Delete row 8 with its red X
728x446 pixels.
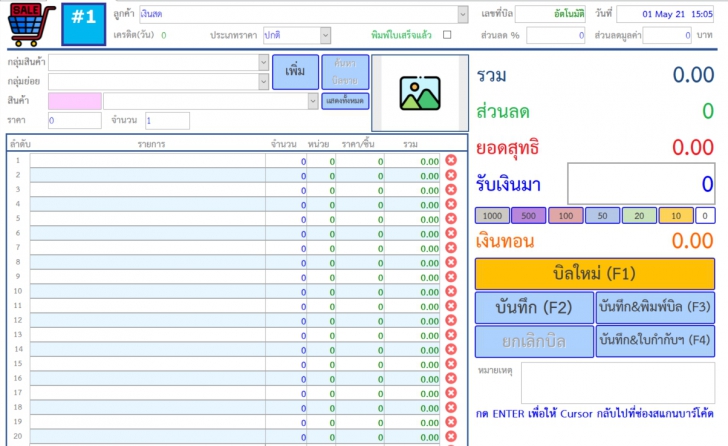pyautogui.click(x=451, y=262)
